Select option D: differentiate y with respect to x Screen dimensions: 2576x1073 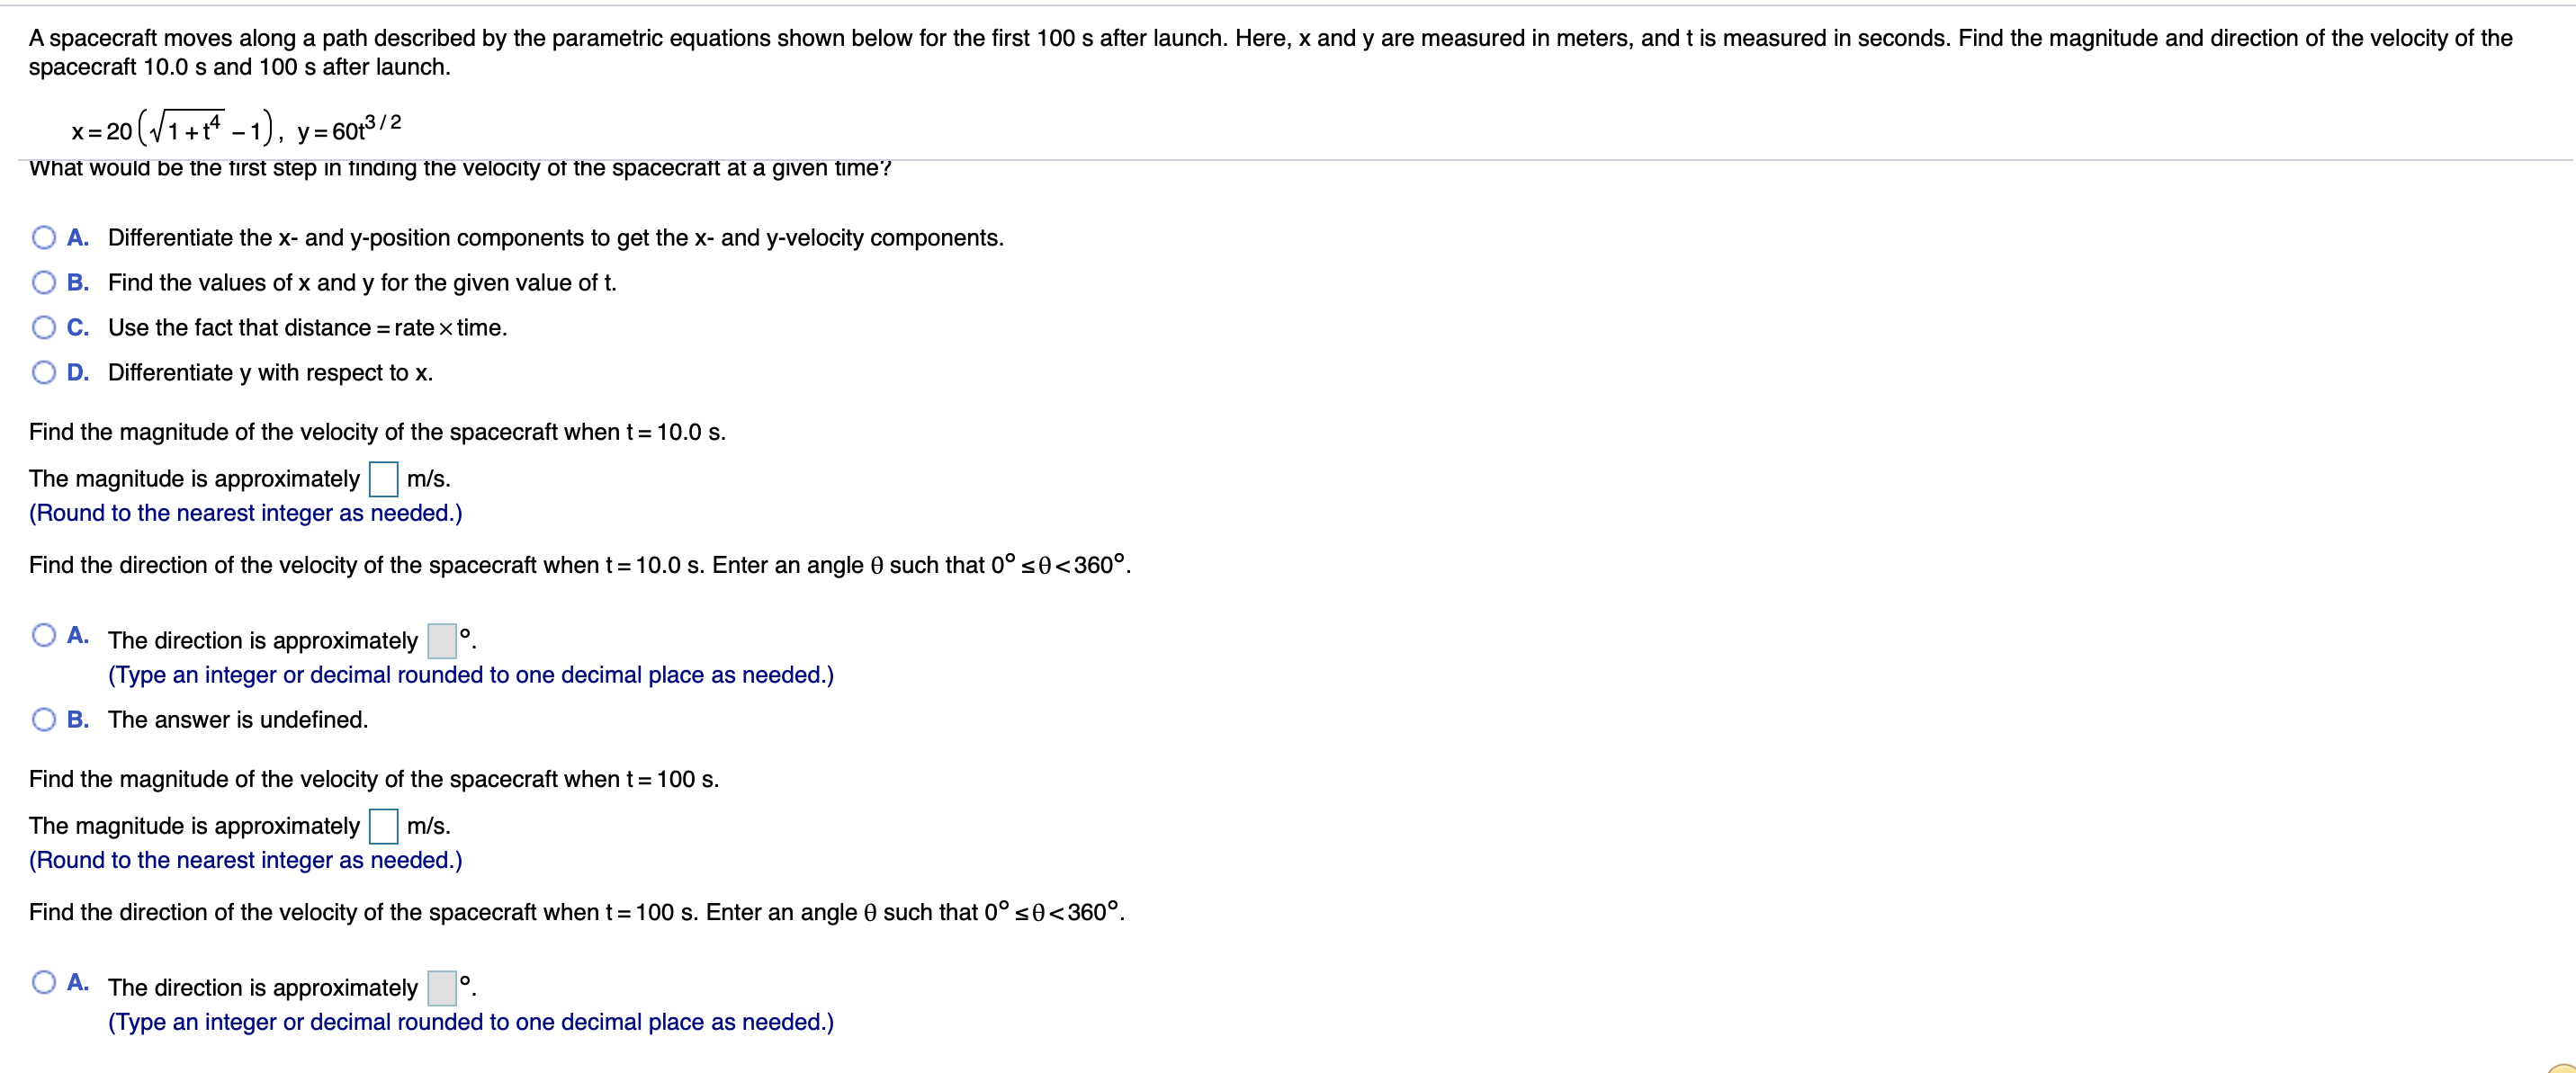(x=43, y=372)
